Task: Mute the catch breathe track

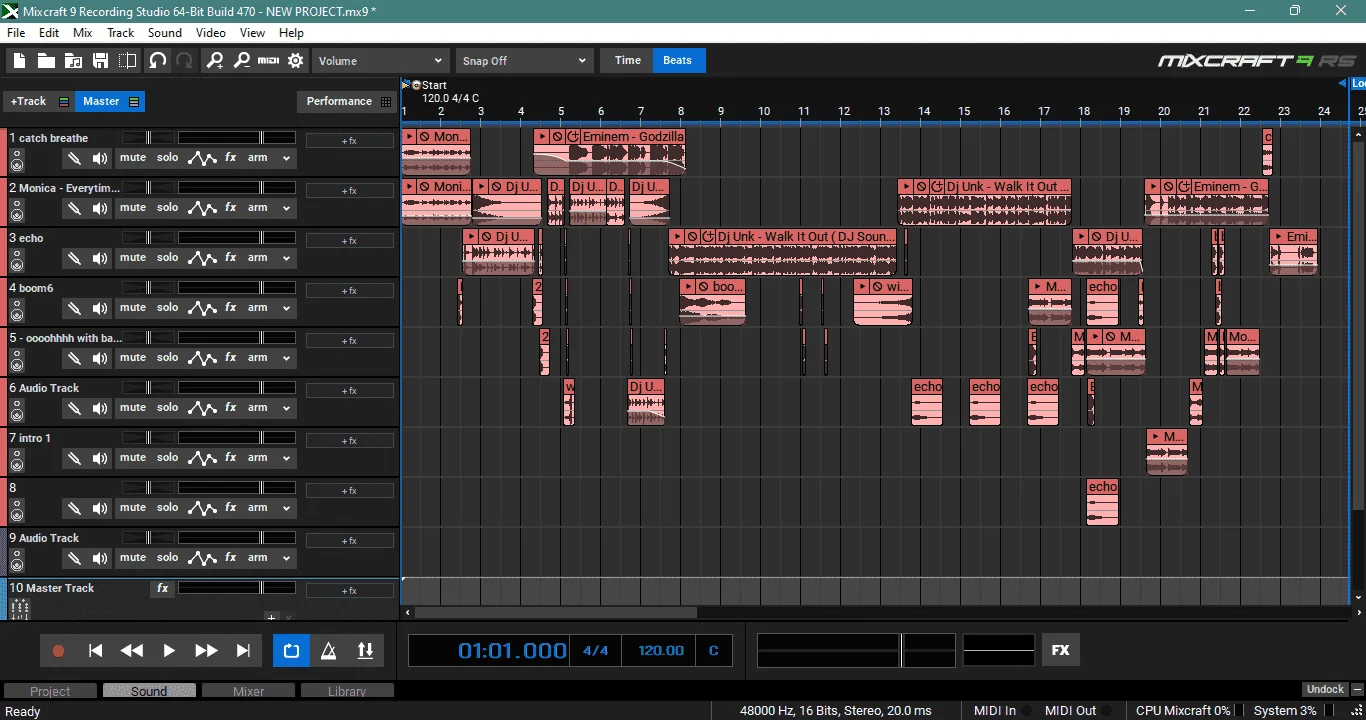Action: (133, 158)
